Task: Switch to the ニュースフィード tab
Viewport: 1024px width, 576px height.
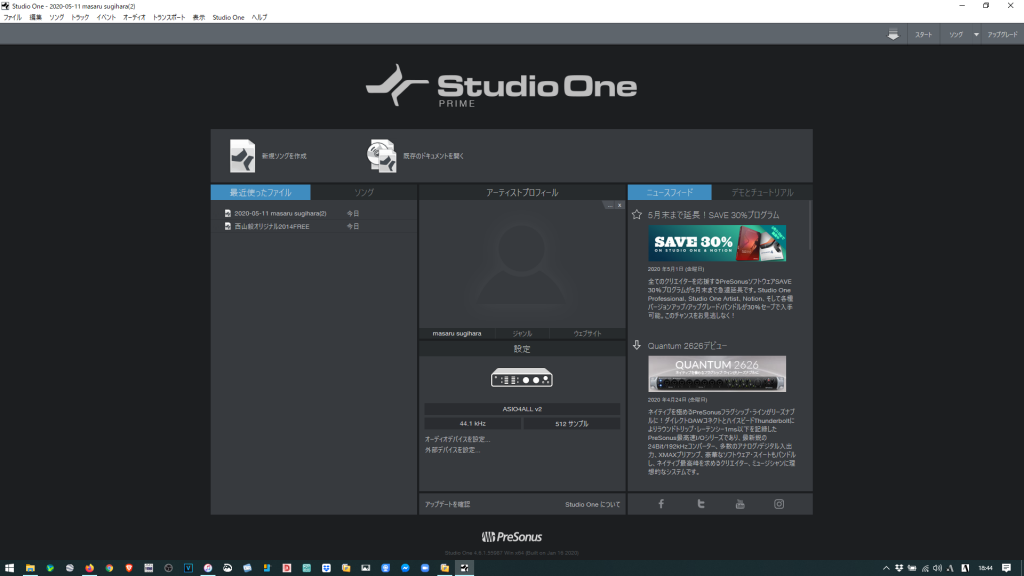Action: (x=669, y=193)
